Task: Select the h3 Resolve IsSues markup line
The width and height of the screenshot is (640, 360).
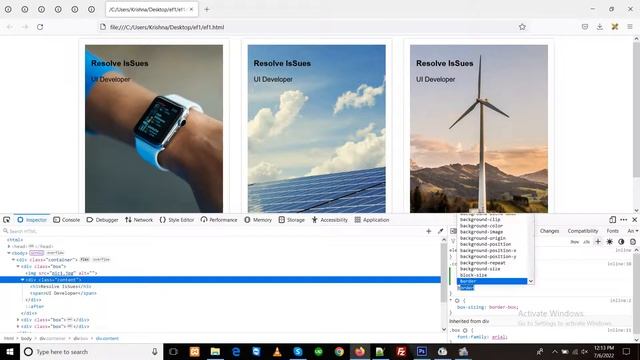Action: tap(60, 286)
